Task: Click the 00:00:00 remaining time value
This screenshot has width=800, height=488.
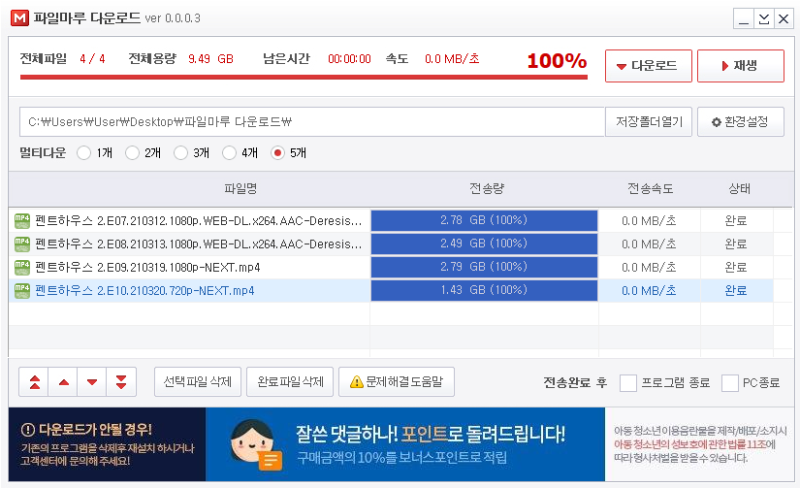Action: [349, 59]
